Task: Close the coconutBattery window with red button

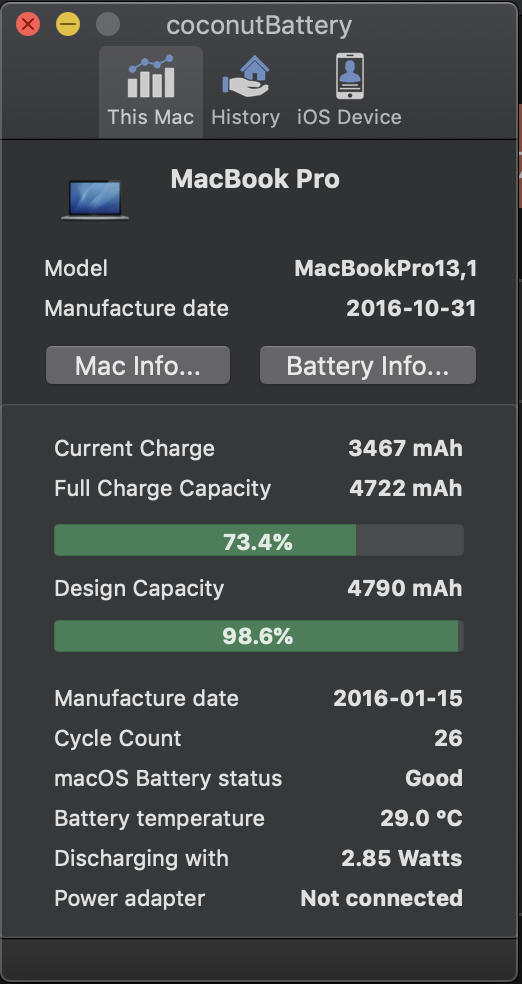Action: [28, 25]
